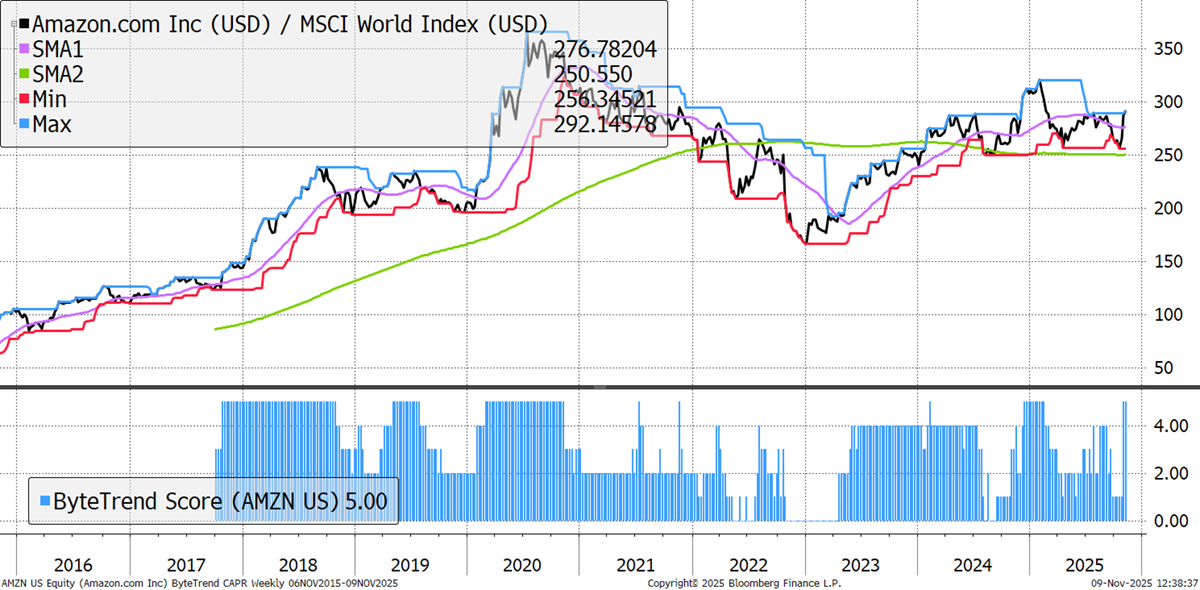Click the green SMA2 legend swatch

tap(24, 73)
